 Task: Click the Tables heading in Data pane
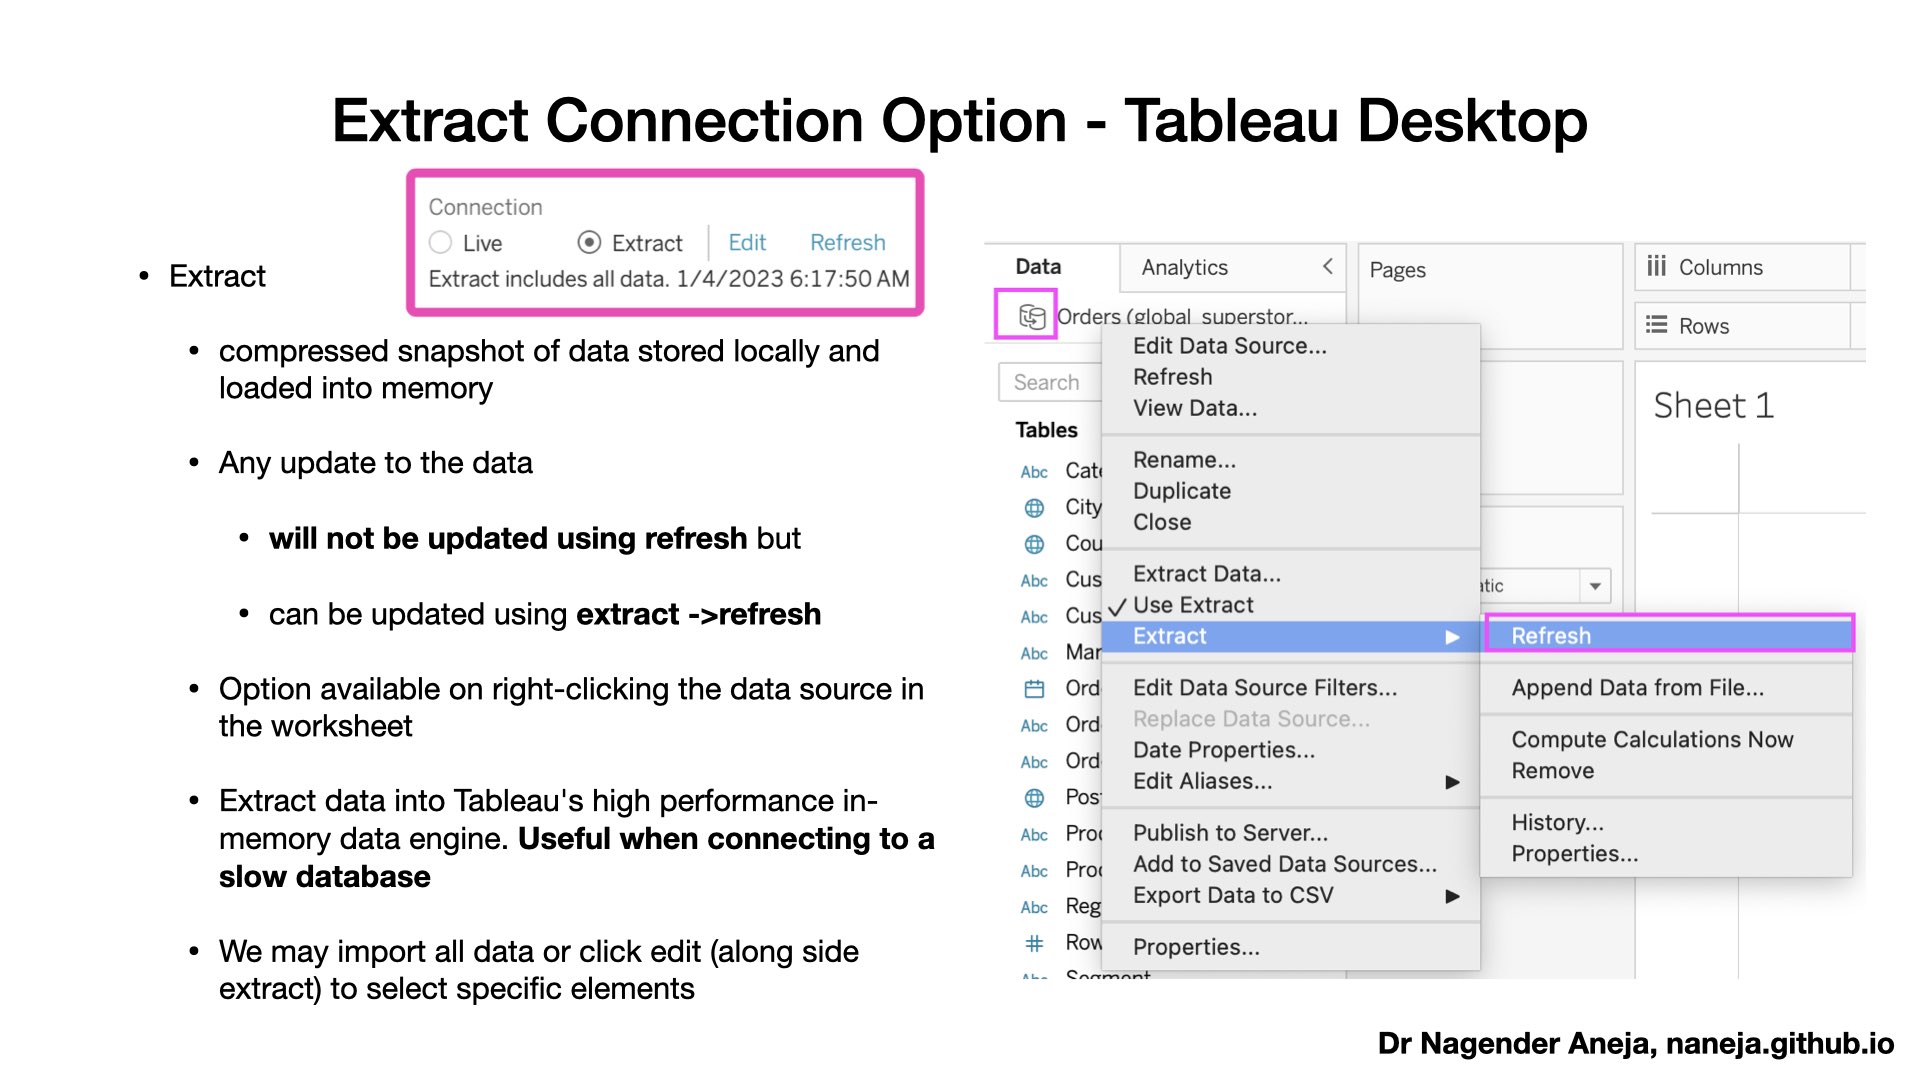pyautogui.click(x=1046, y=430)
